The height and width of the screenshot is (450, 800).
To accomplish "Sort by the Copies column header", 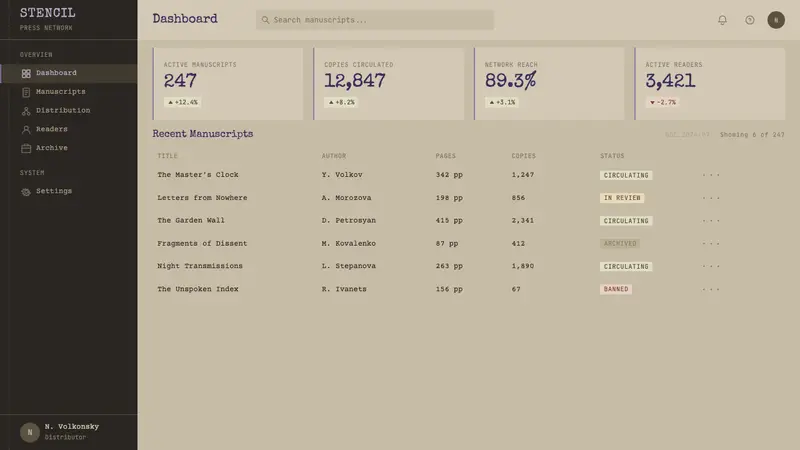I will (x=523, y=156).
